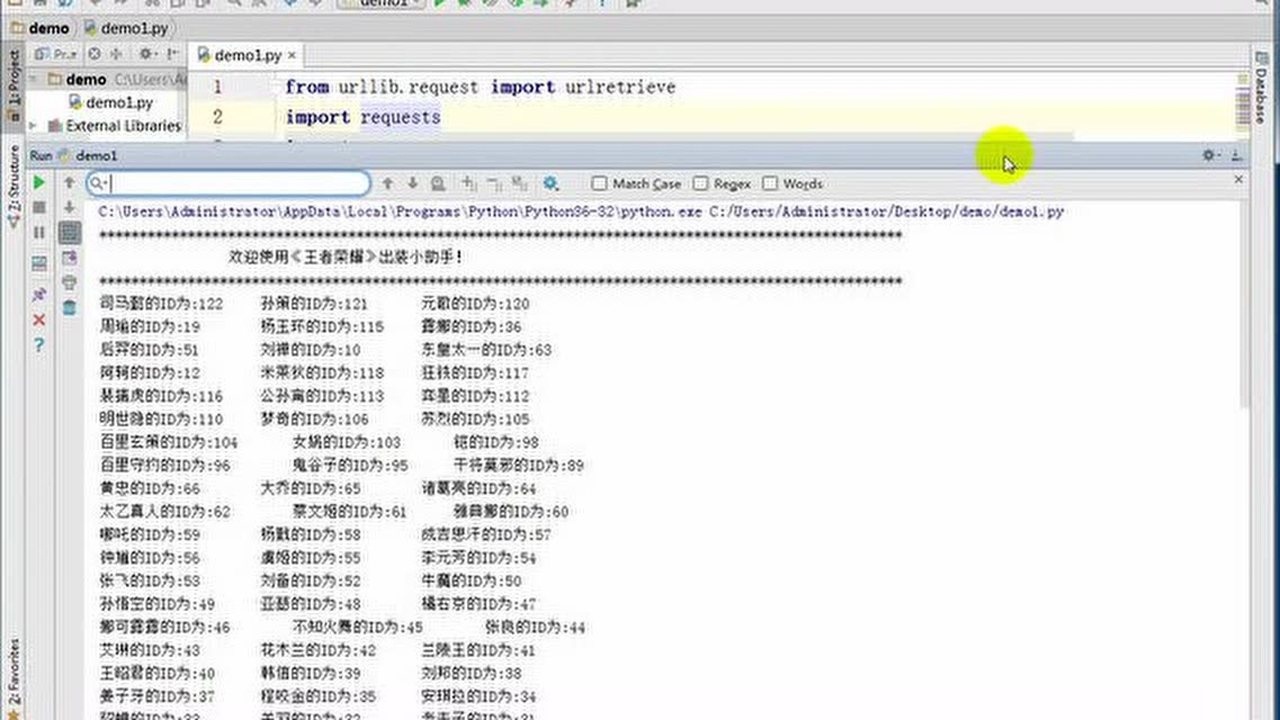Select demo1.py in the project tree
This screenshot has width=1280, height=720.
pos(118,102)
